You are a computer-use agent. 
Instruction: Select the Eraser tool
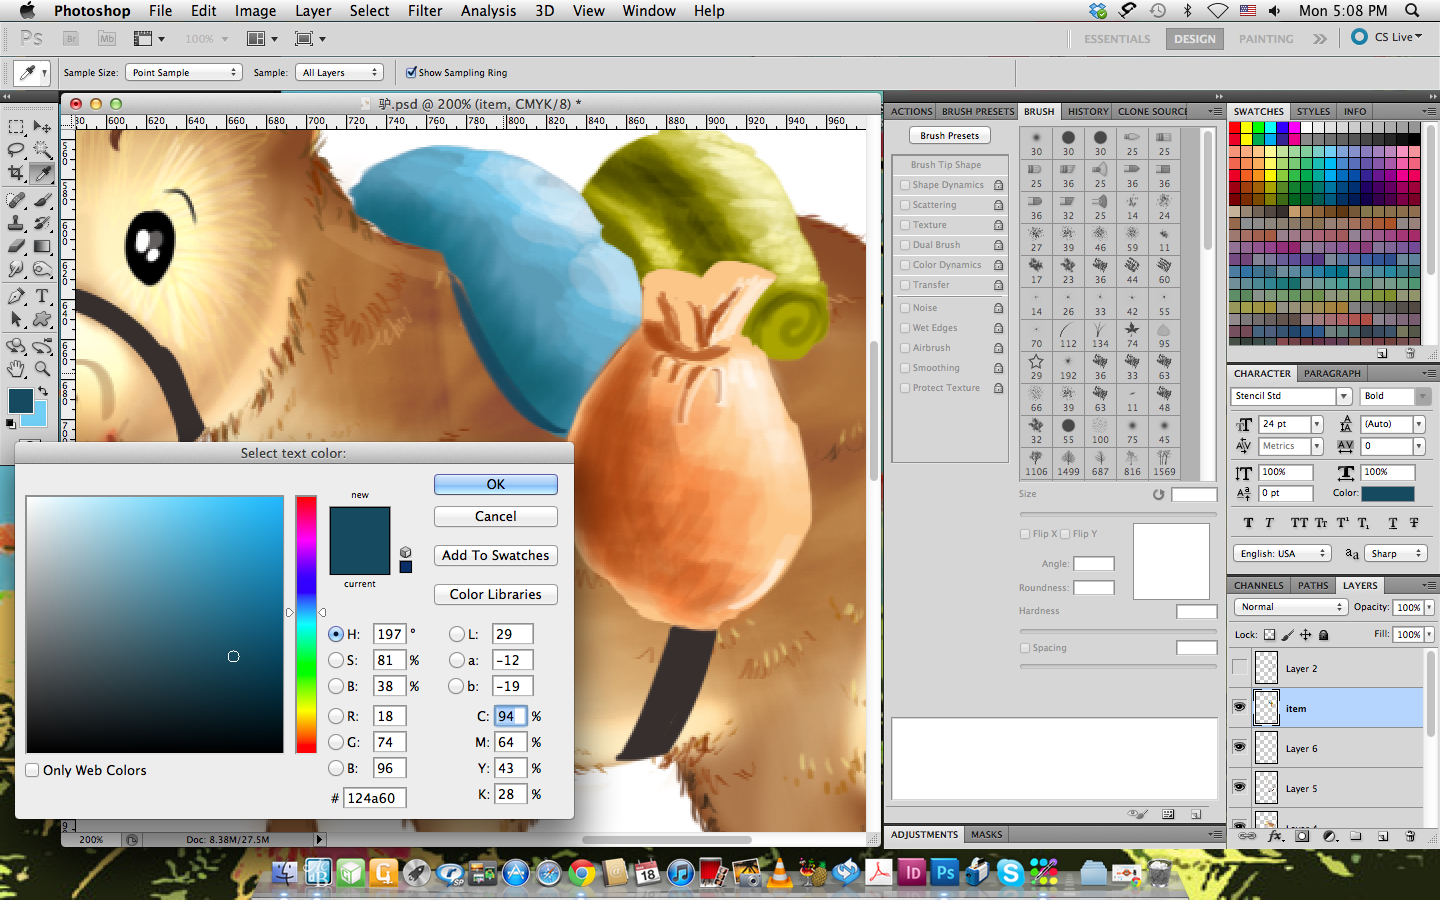(16, 246)
